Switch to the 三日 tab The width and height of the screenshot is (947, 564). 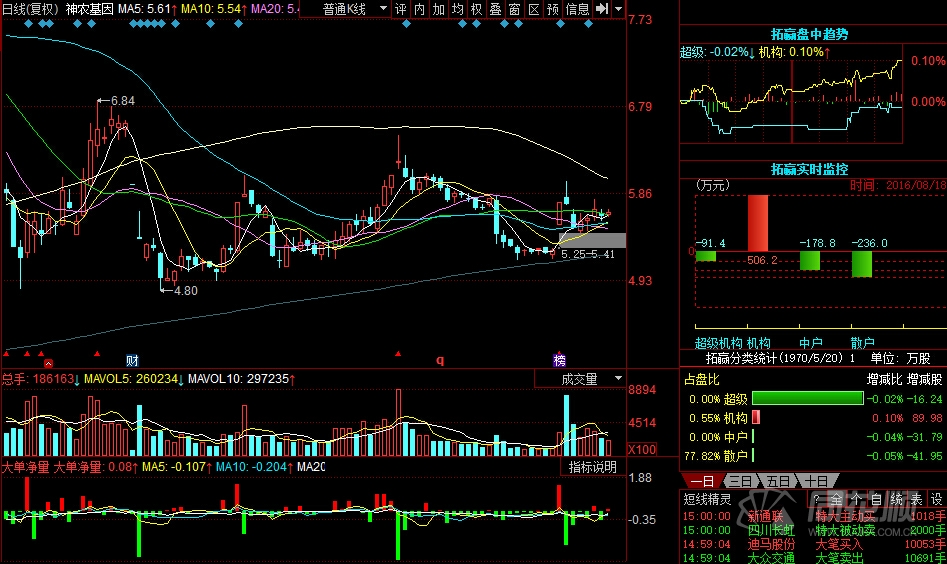pyautogui.click(x=739, y=481)
